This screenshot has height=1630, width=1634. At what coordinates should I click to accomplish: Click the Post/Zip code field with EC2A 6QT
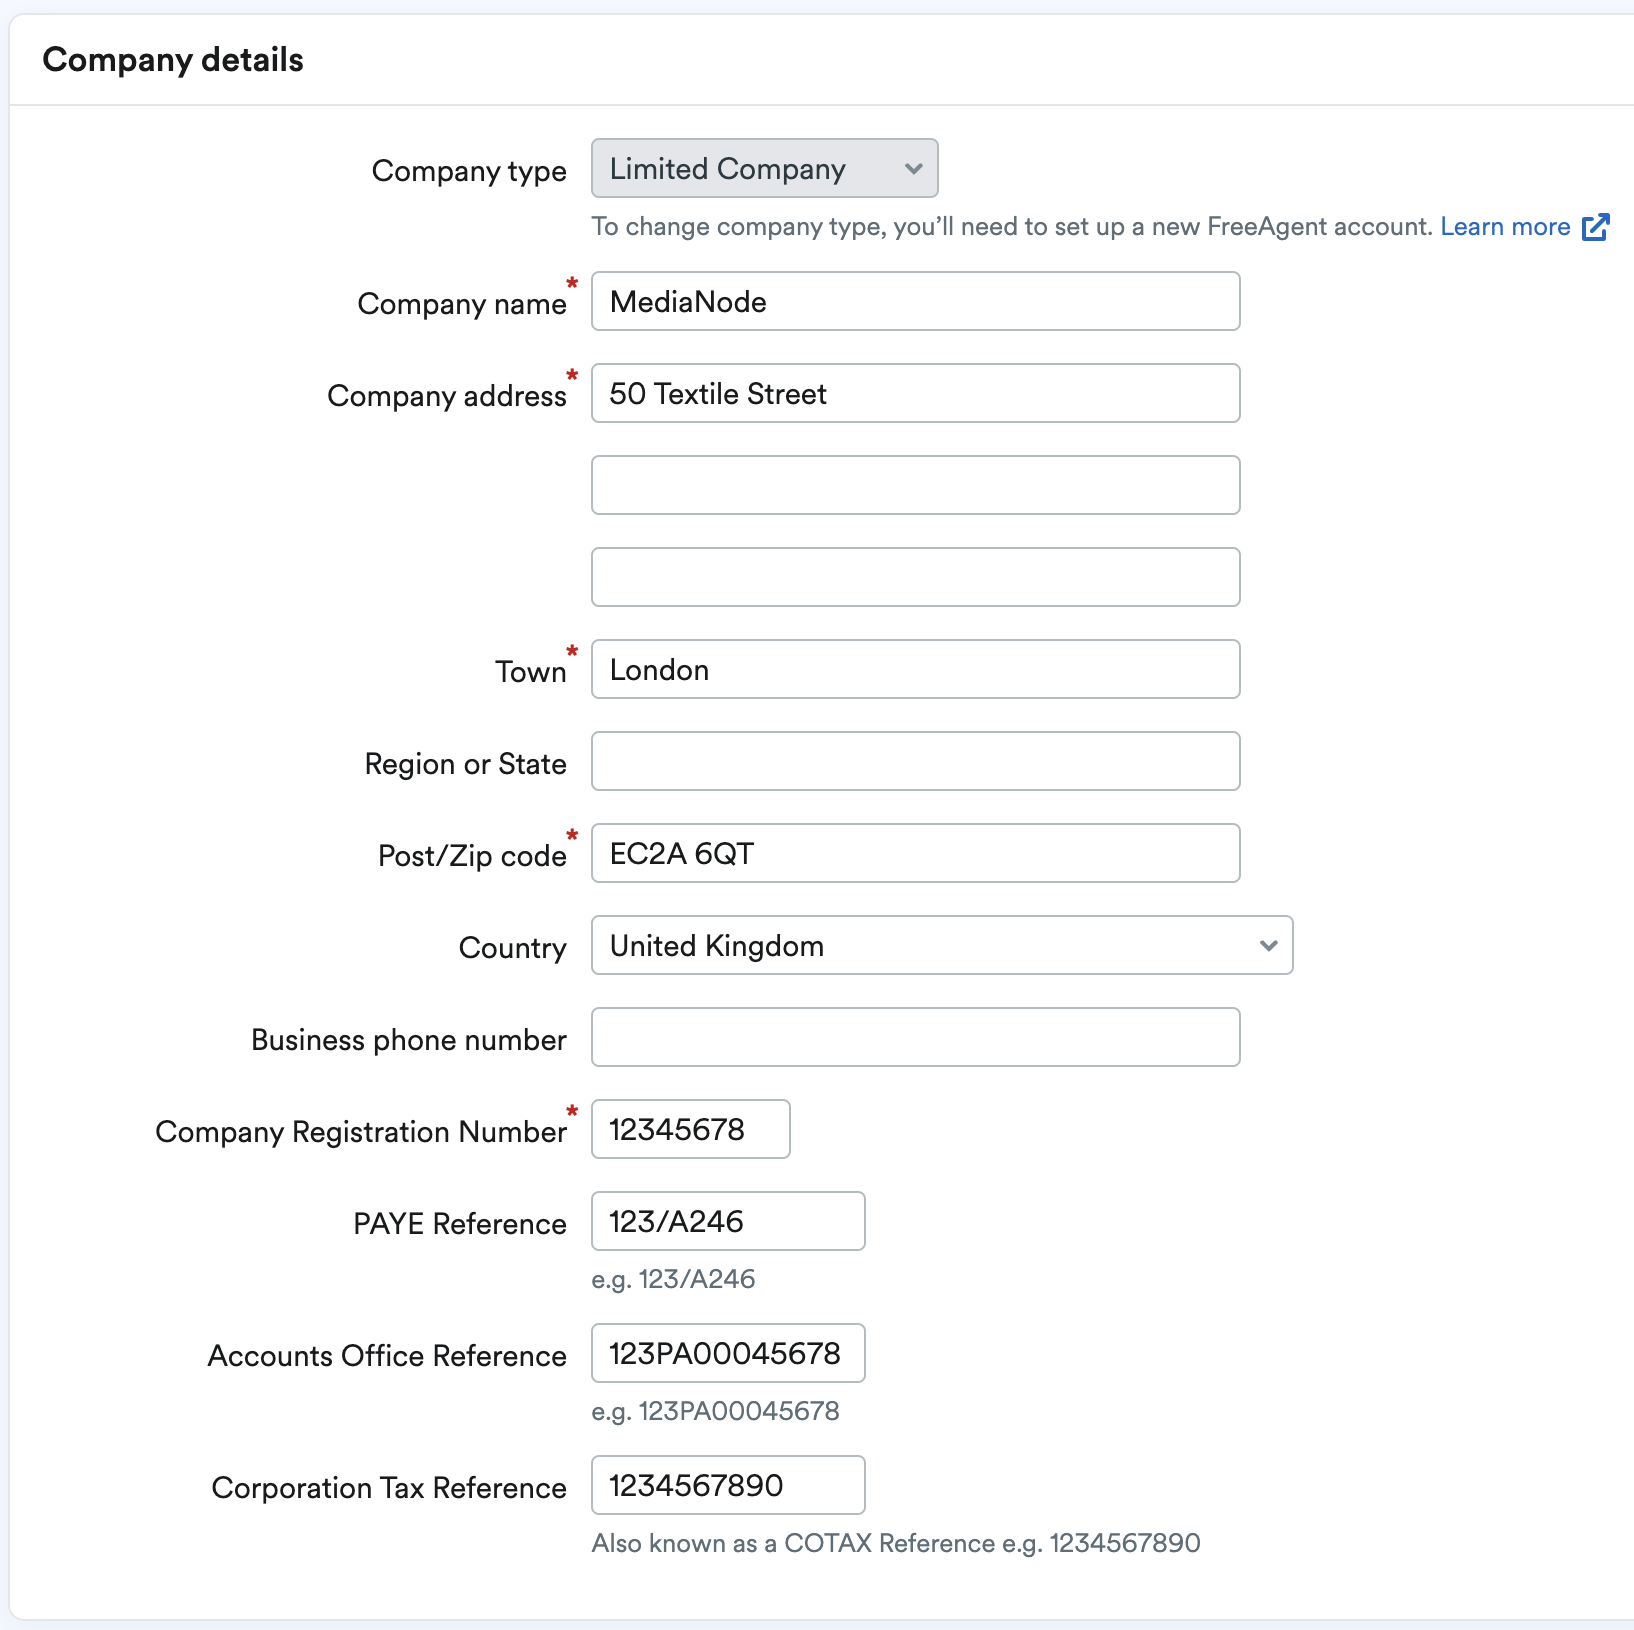(915, 853)
